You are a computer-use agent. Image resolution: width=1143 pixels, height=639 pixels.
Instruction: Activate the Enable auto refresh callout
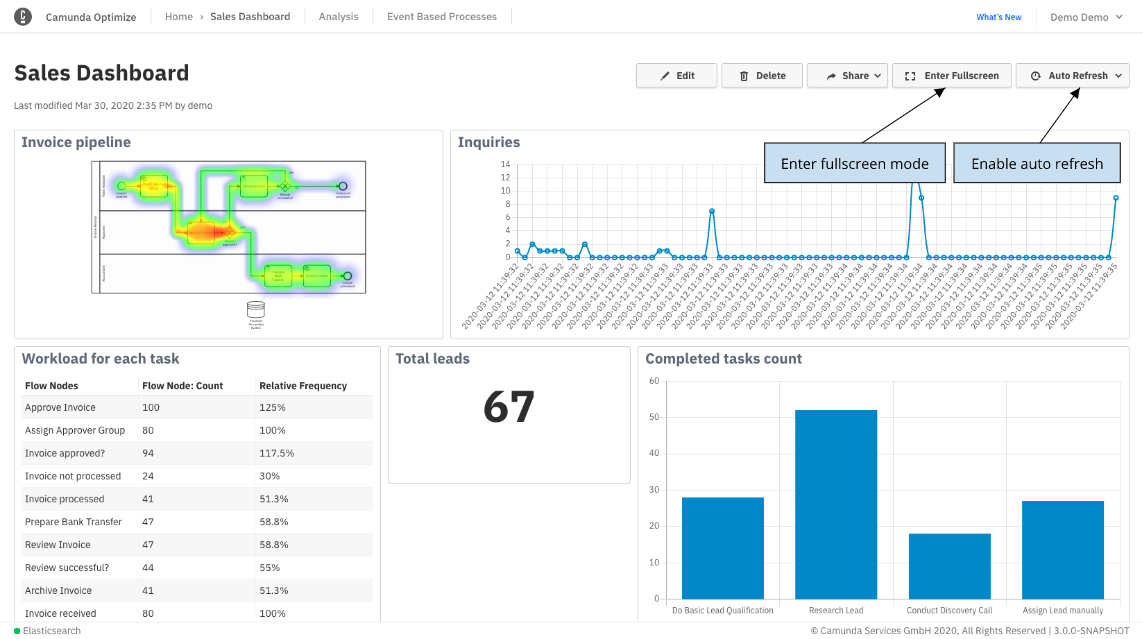click(1037, 162)
